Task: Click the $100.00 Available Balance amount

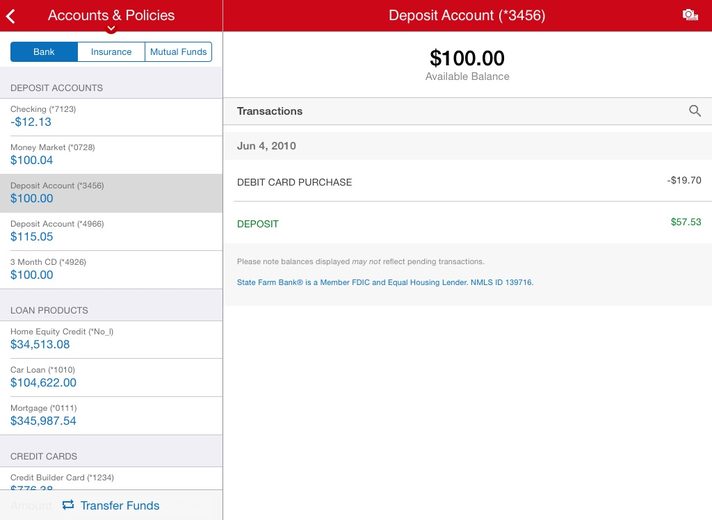Action: coord(467,58)
